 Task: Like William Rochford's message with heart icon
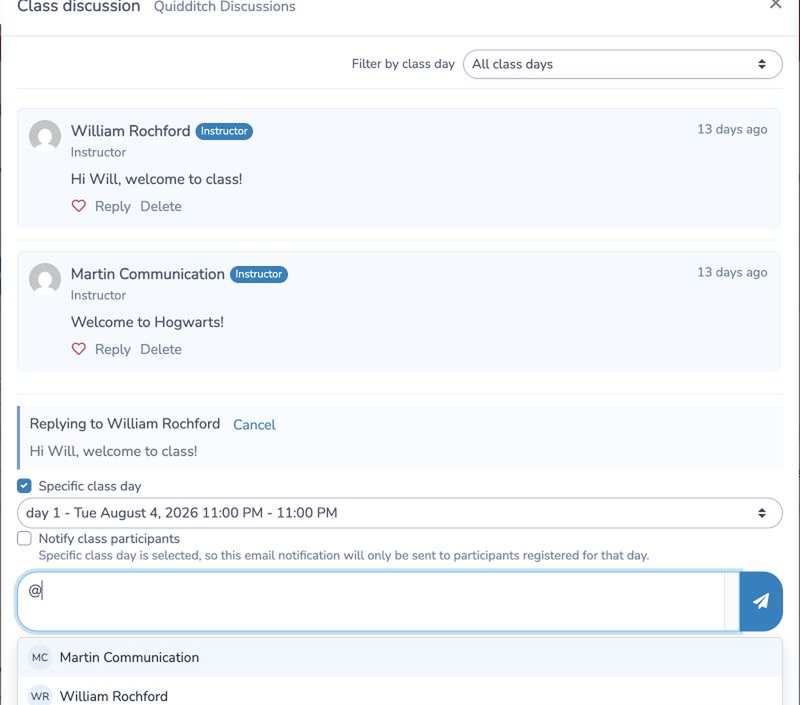tap(79, 206)
